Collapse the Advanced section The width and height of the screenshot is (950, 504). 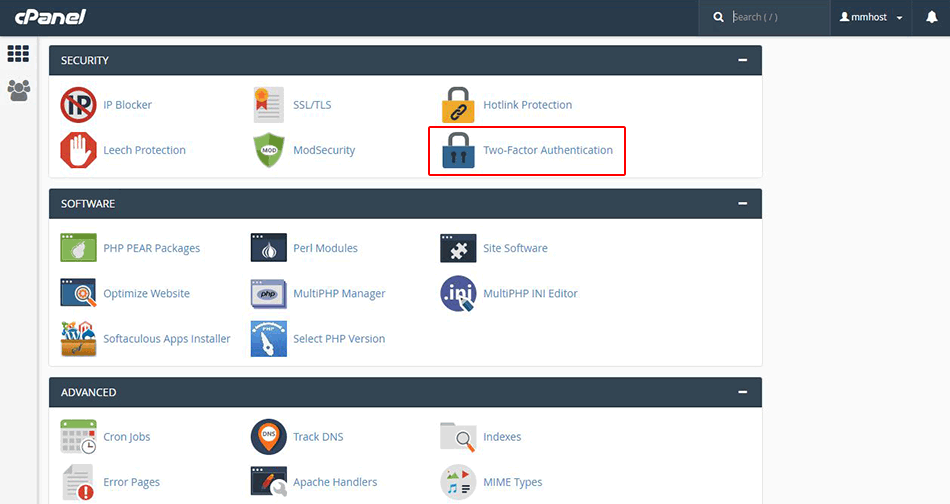point(743,392)
